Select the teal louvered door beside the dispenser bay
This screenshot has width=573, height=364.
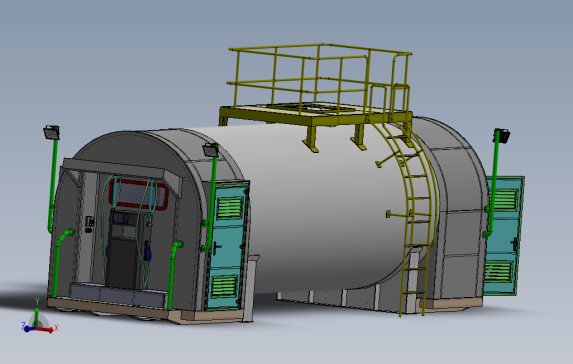click(x=227, y=247)
